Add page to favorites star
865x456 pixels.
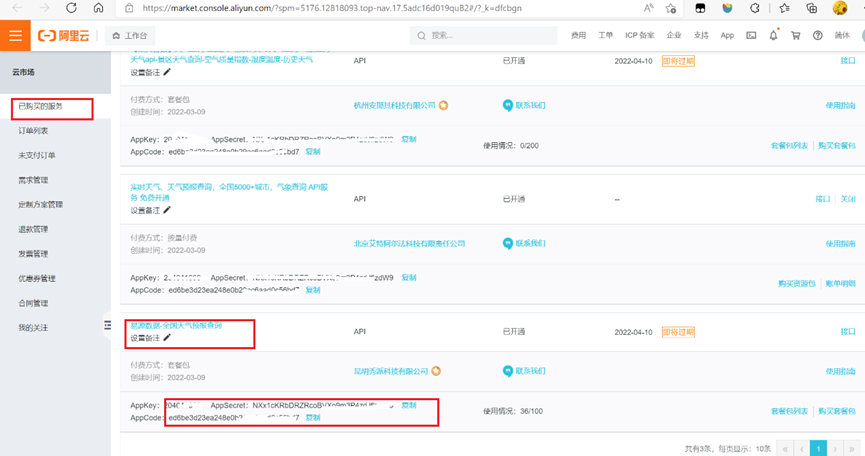pos(671,8)
